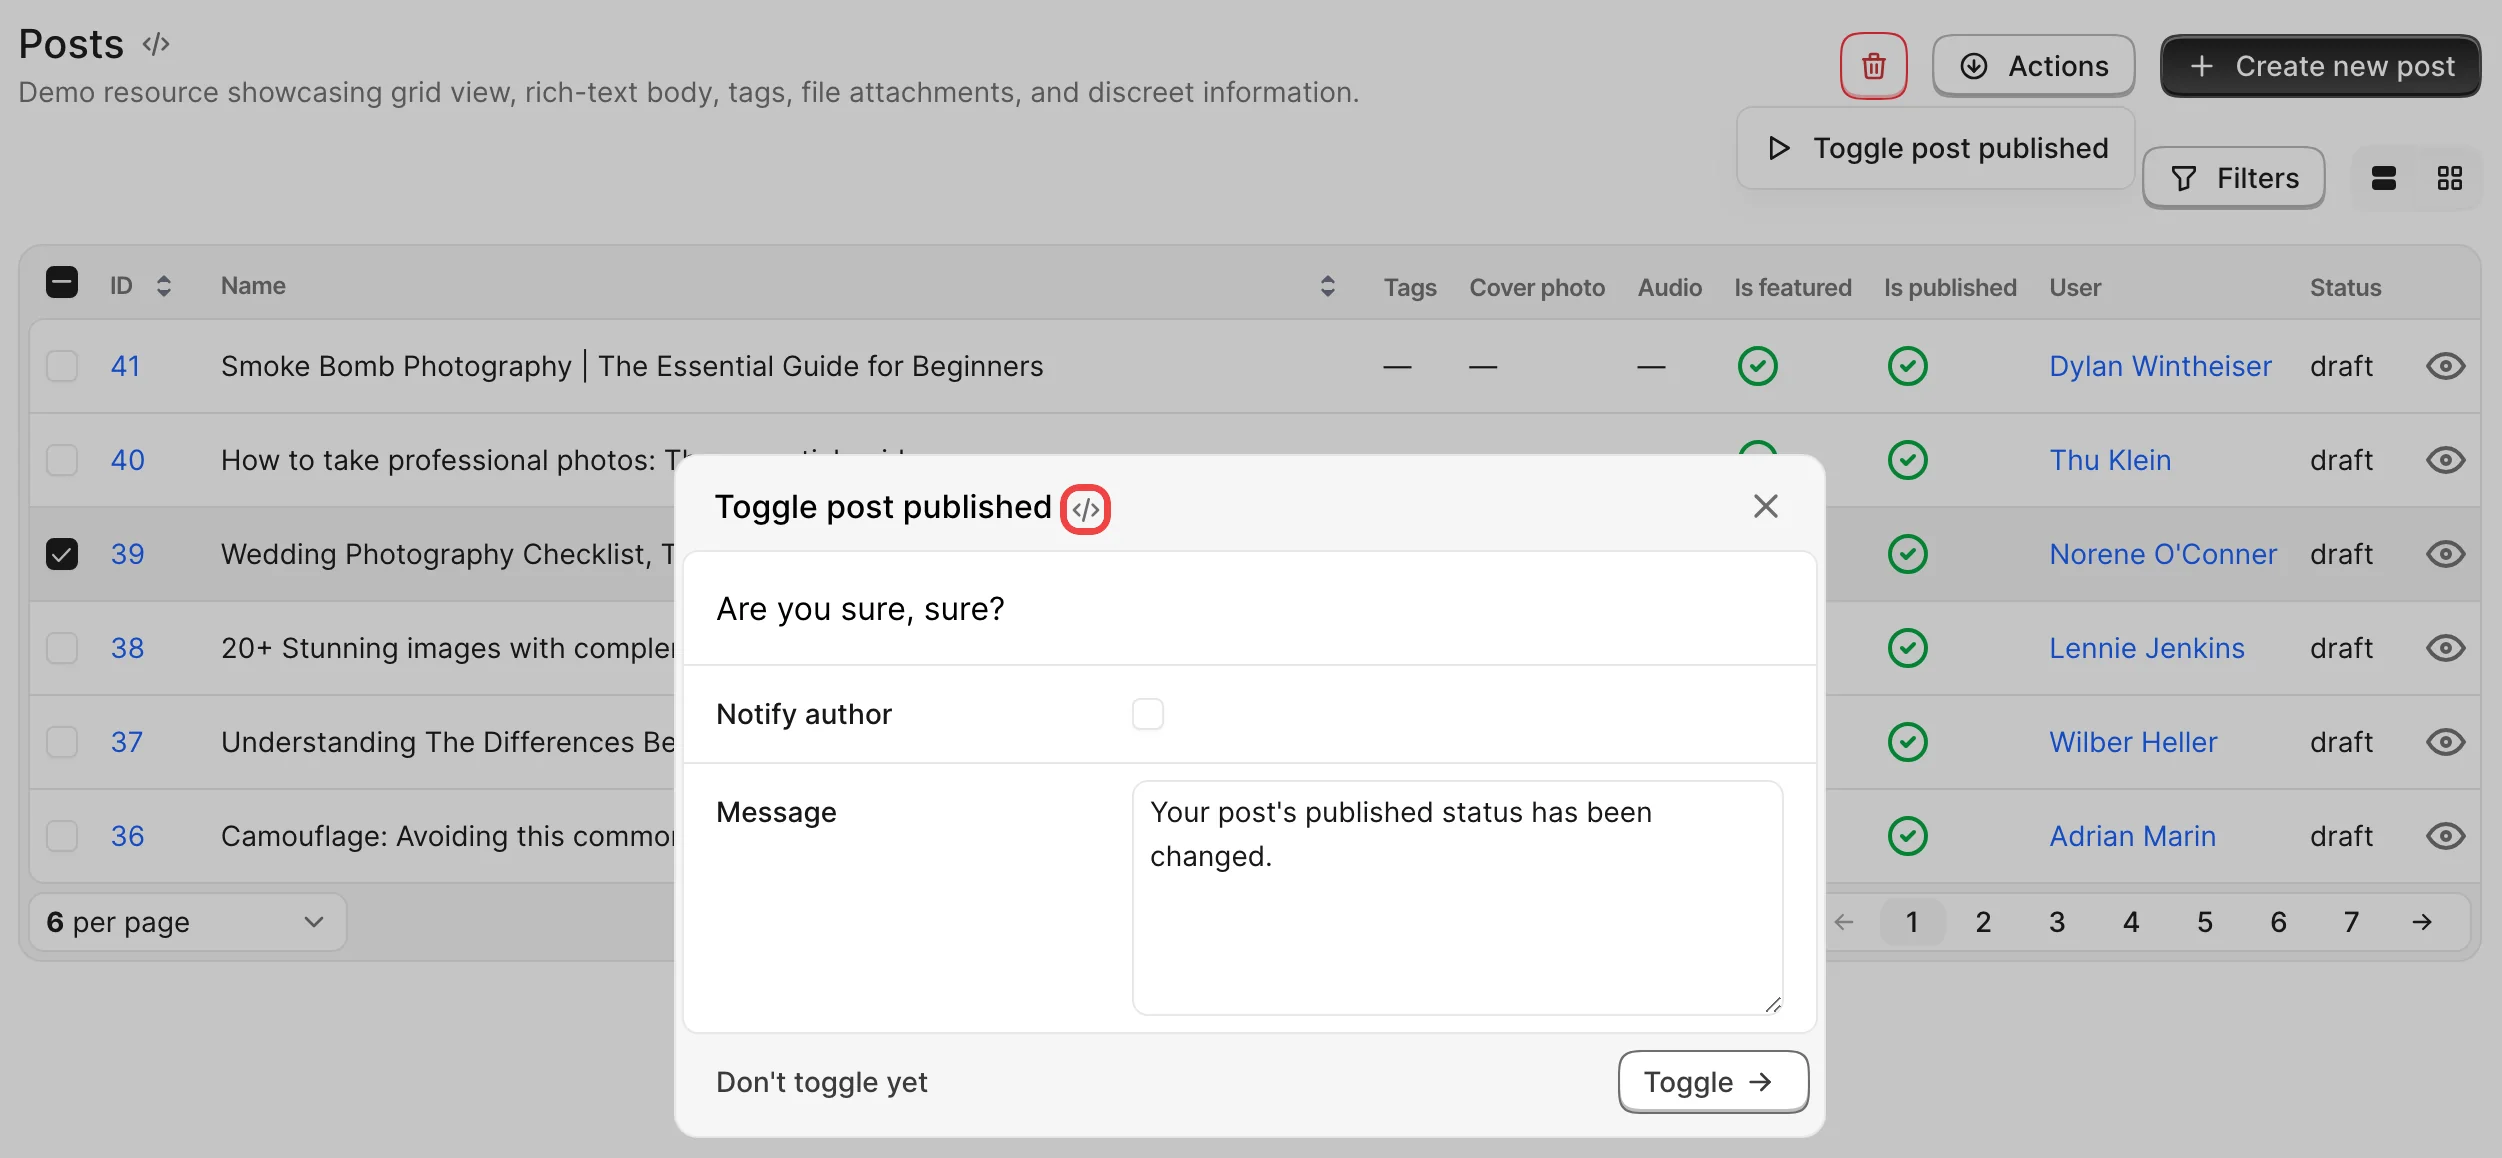Click Is published check icon for post 38
The width and height of the screenshot is (2502, 1158).
1907,648
